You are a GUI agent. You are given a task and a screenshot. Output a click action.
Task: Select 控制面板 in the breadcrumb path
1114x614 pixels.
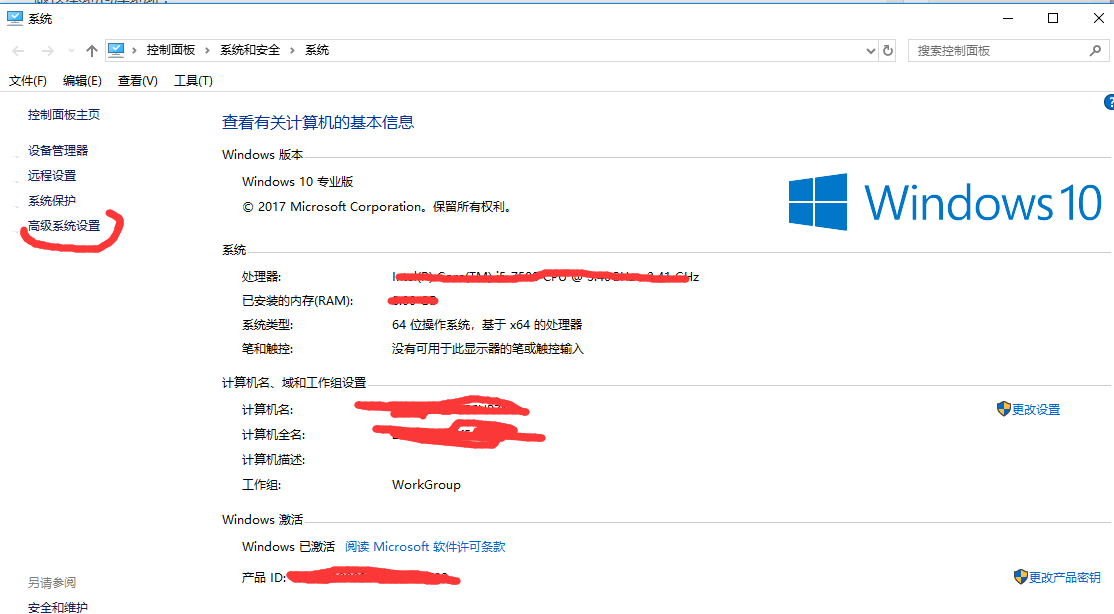(171, 50)
